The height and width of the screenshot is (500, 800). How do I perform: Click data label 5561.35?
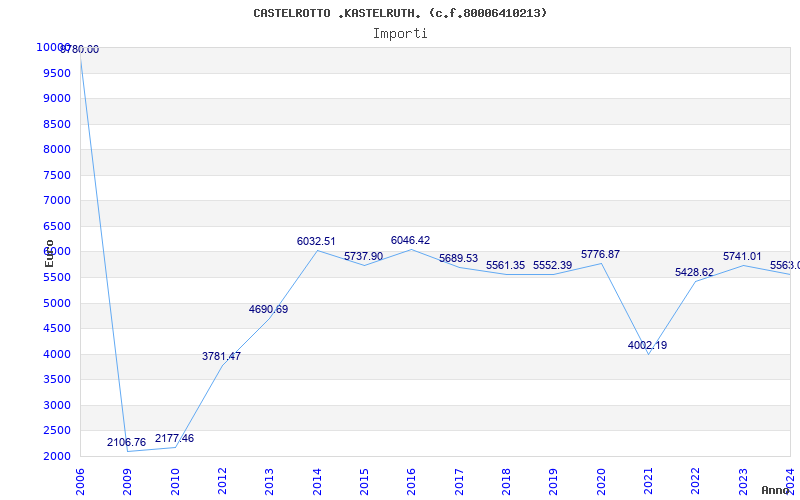[505, 265]
